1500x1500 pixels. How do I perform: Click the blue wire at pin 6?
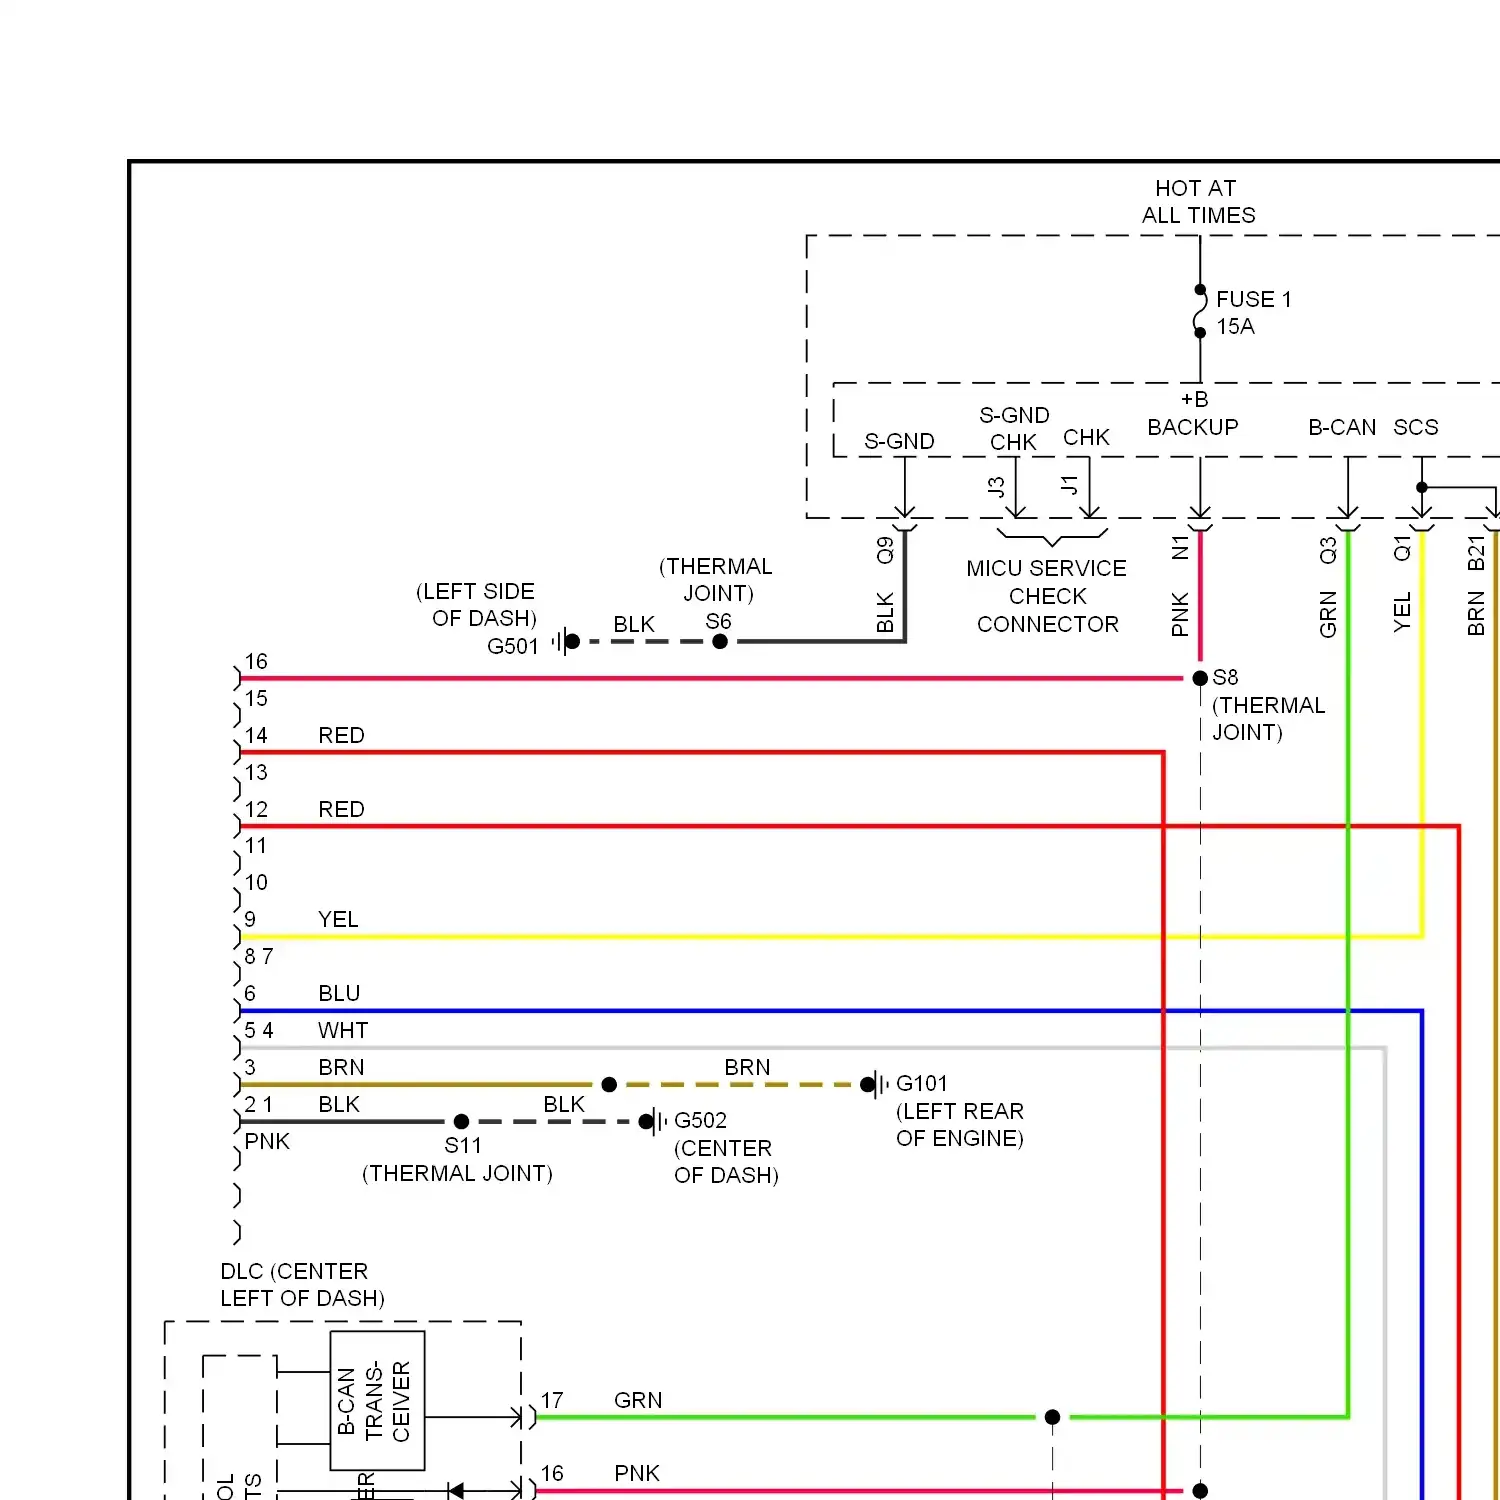[830, 1011]
